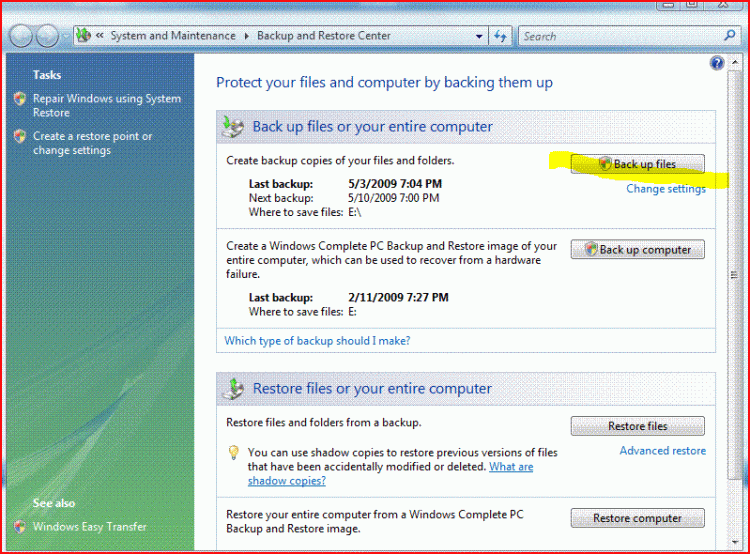Click the Refresh button beside address bar
750x554 pixels.
[x=500, y=36]
